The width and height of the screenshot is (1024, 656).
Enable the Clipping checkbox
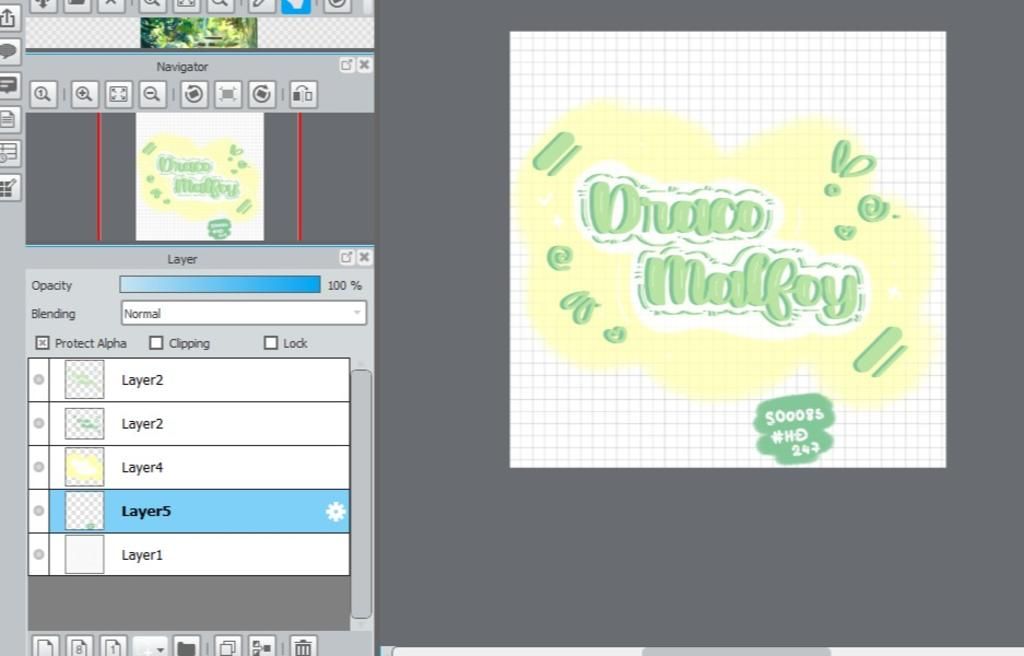[x=156, y=343]
